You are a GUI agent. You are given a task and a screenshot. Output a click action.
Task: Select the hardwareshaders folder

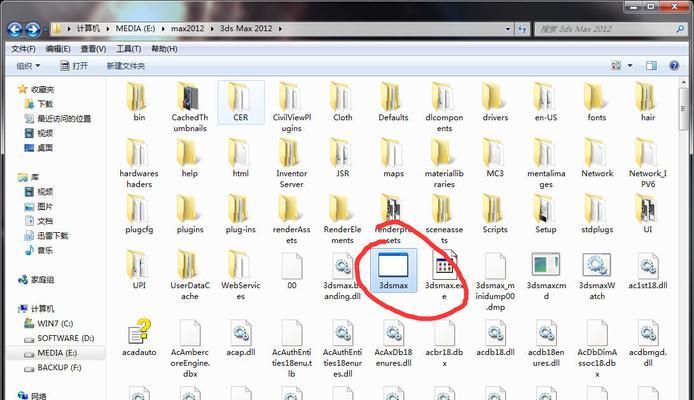click(139, 163)
